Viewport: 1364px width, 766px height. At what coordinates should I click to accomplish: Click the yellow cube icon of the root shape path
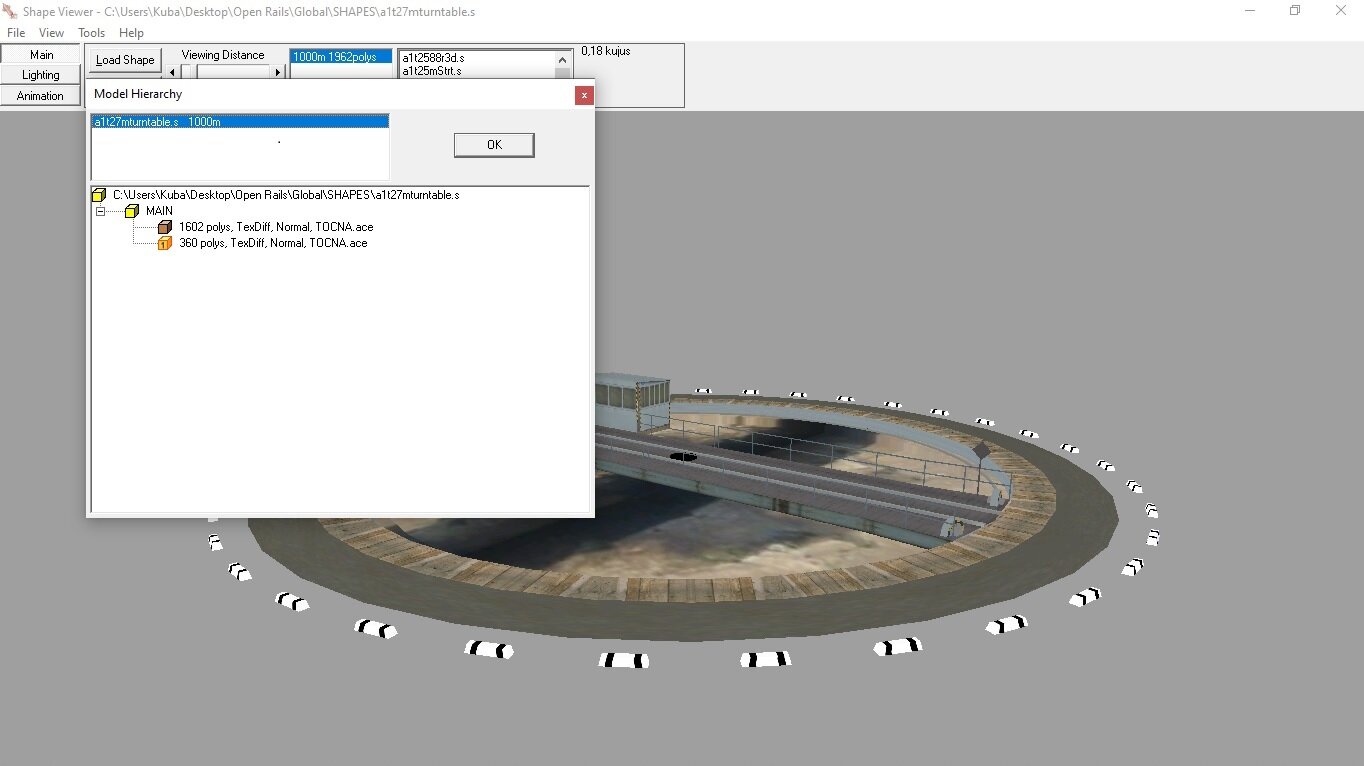pos(98,195)
